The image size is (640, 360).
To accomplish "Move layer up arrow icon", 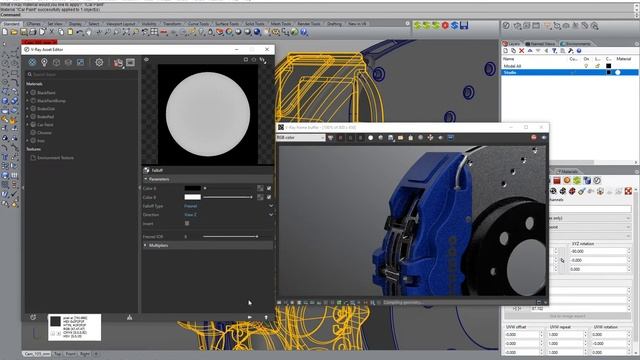I will pyautogui.click(x=530, y=51).
